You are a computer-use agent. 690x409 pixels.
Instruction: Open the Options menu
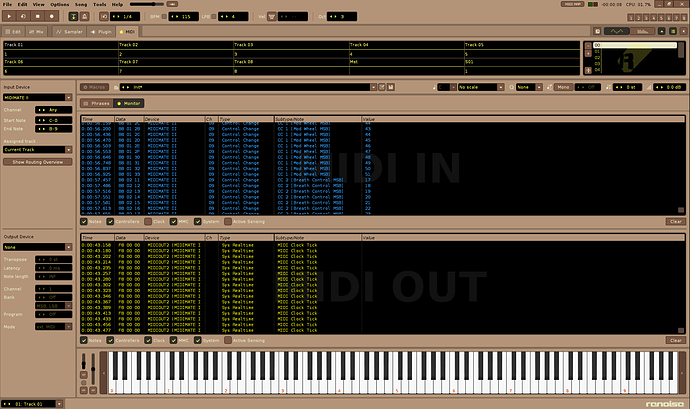[59, 4]
